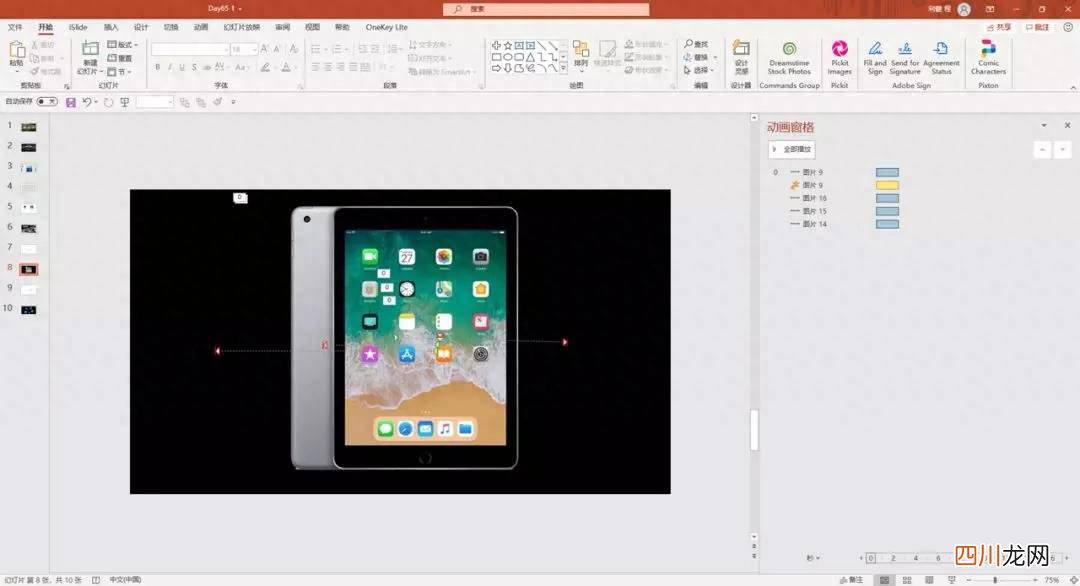Screen dimensions: 1080x586
Task: Toggle the 自动保存 autosave switch
Action: [x=47, y=102]
